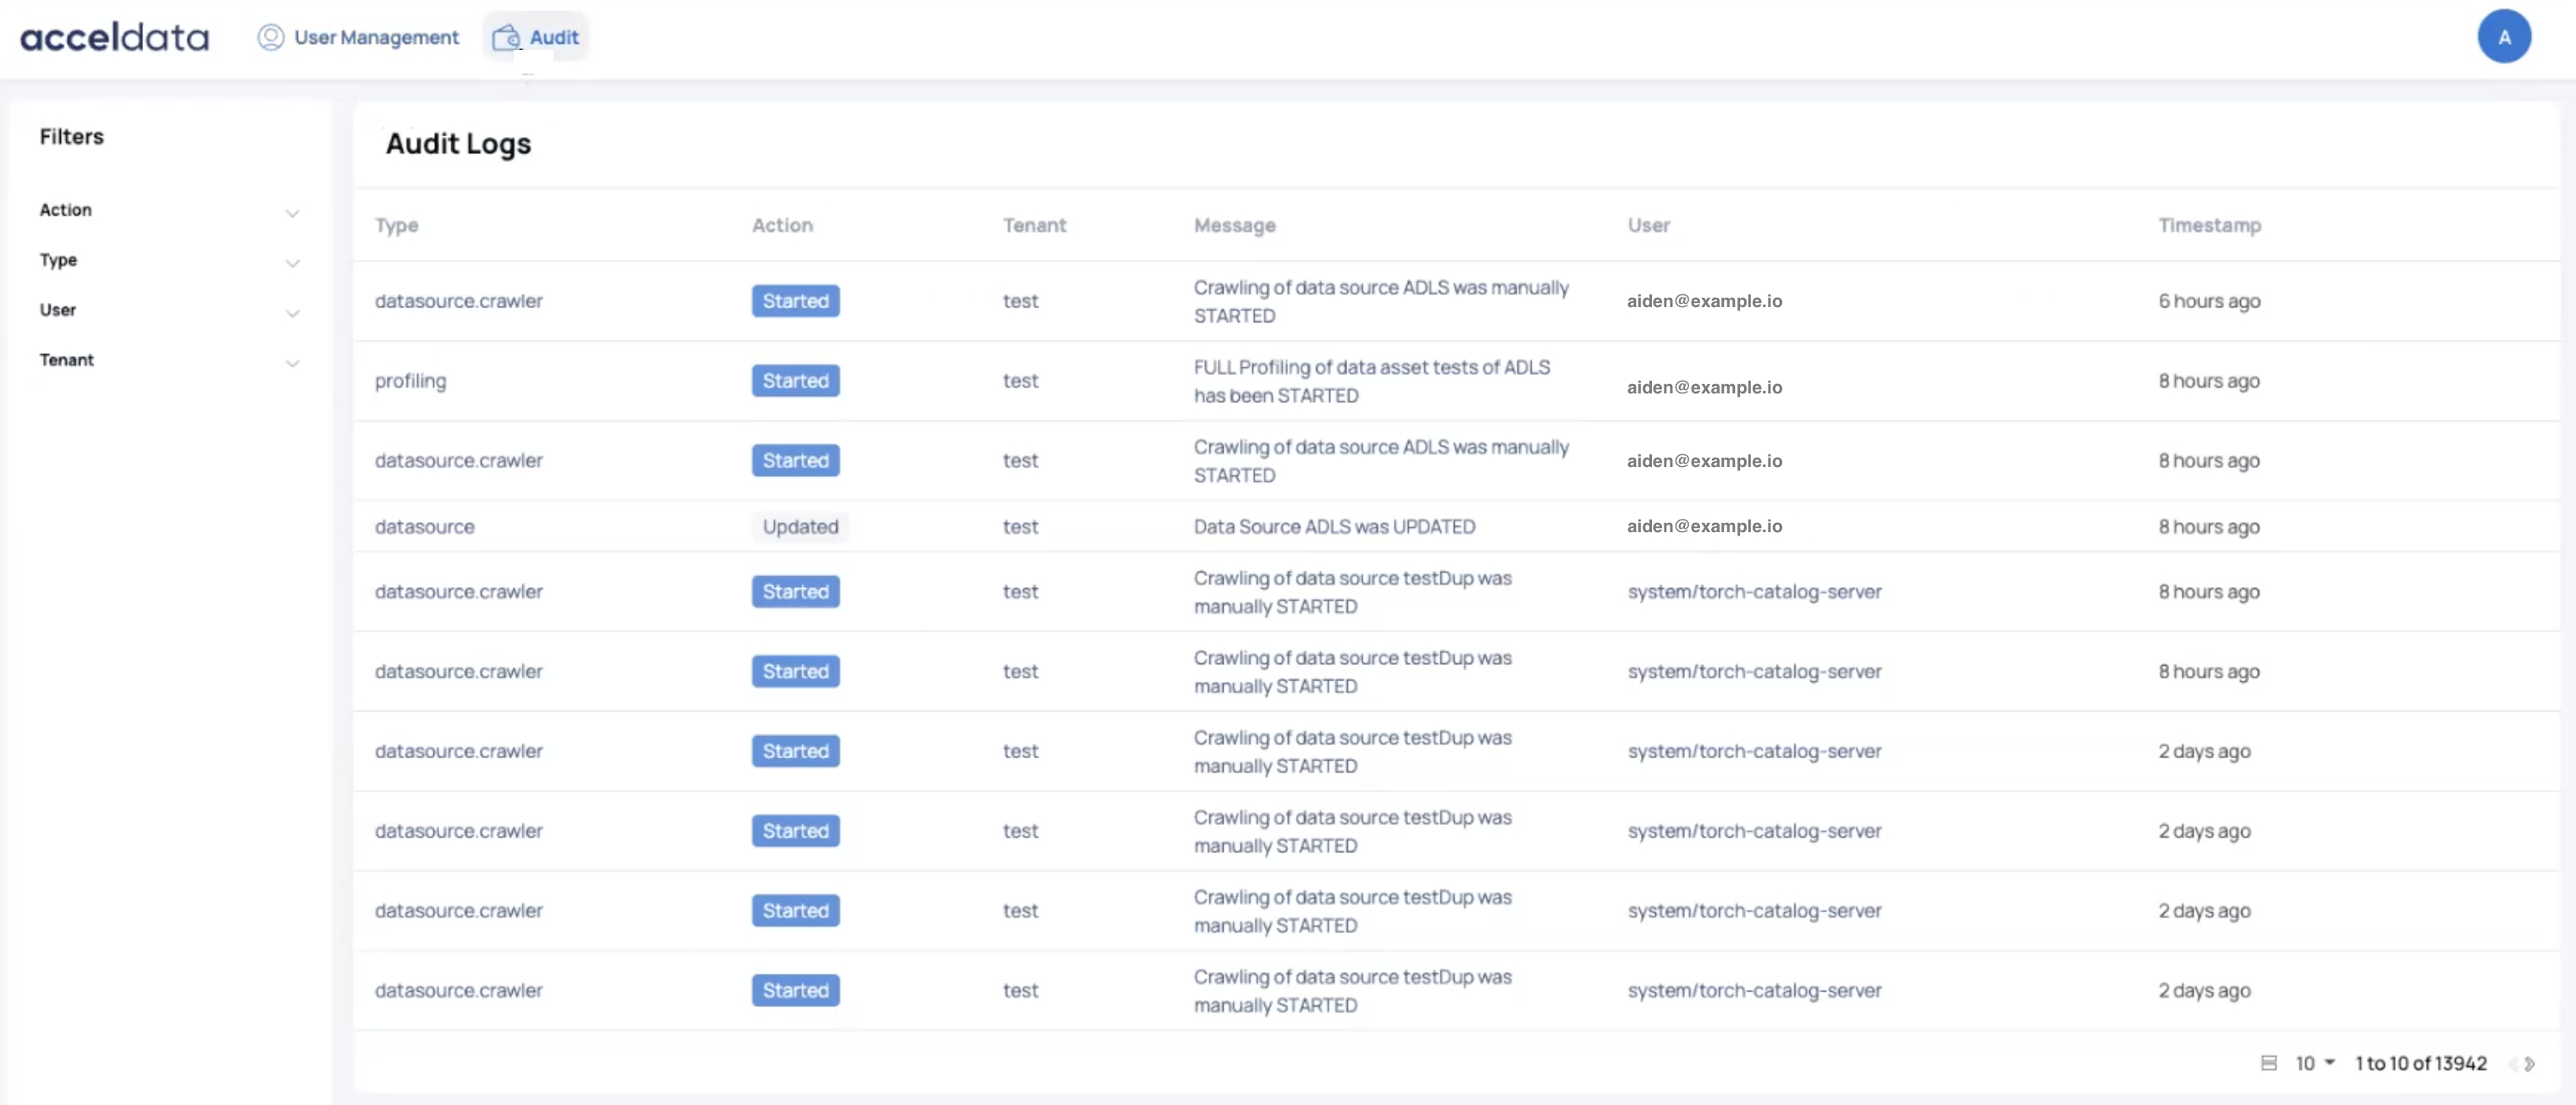
Task: Switch to User Management tab
Action: pos(375,37)
